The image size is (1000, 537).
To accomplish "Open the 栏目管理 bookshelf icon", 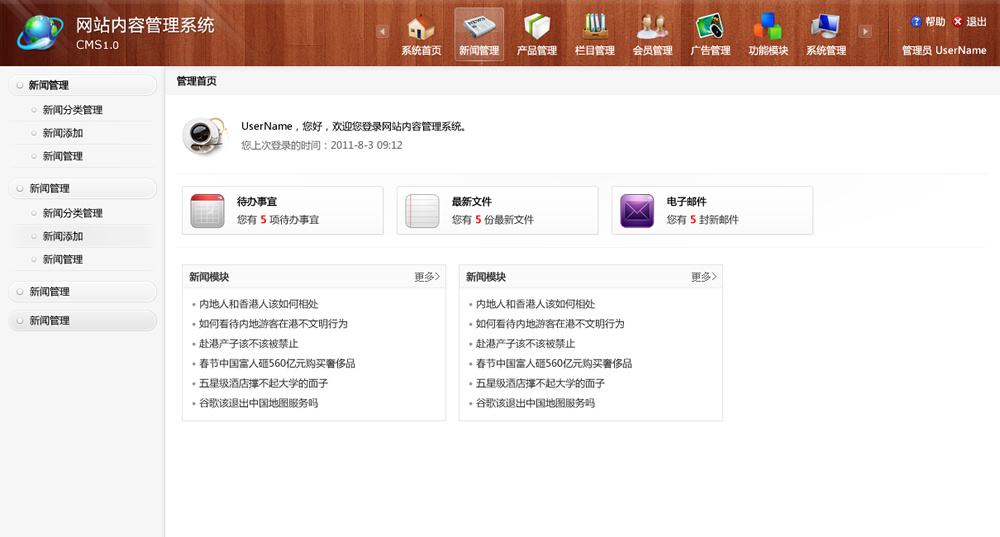I will click(x=595, y=27).
